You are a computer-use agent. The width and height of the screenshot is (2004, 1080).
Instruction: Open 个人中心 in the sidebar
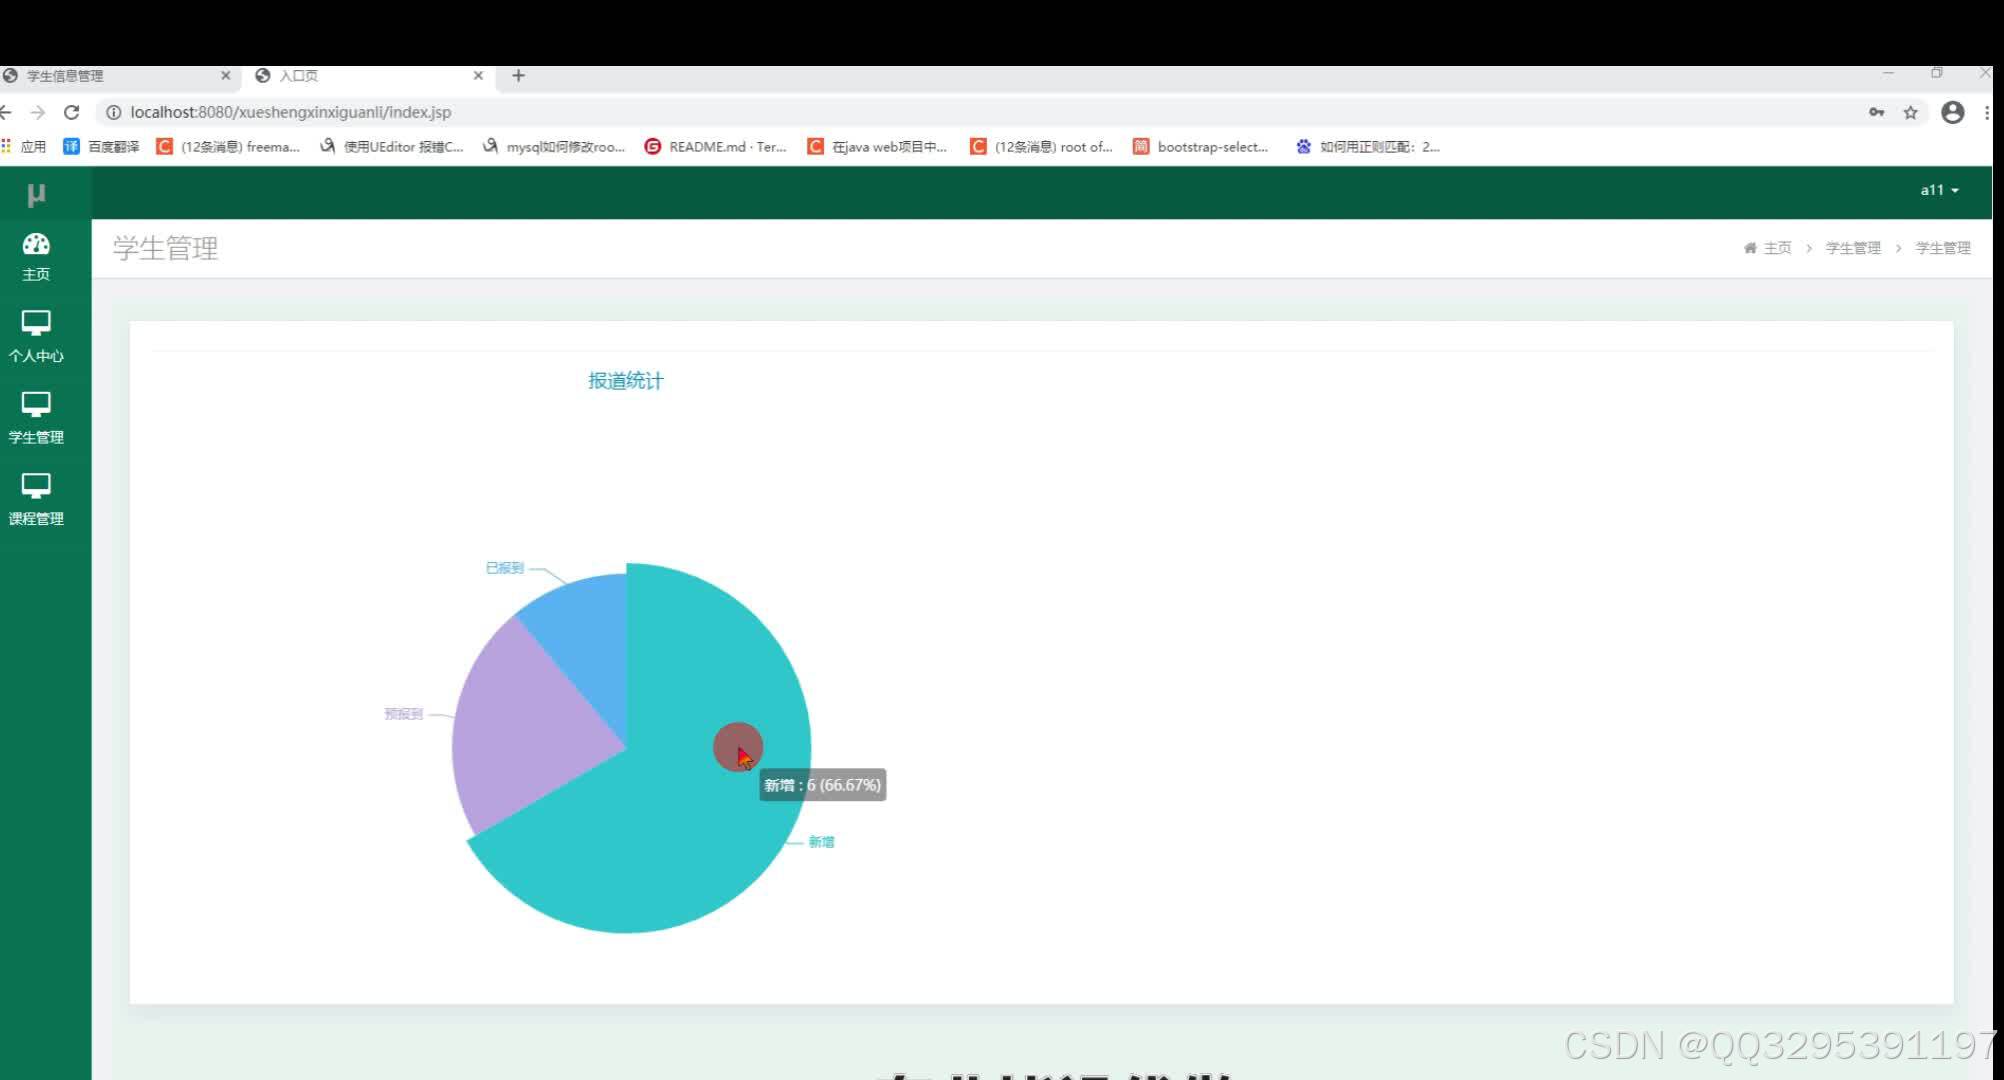coord(36,337)
